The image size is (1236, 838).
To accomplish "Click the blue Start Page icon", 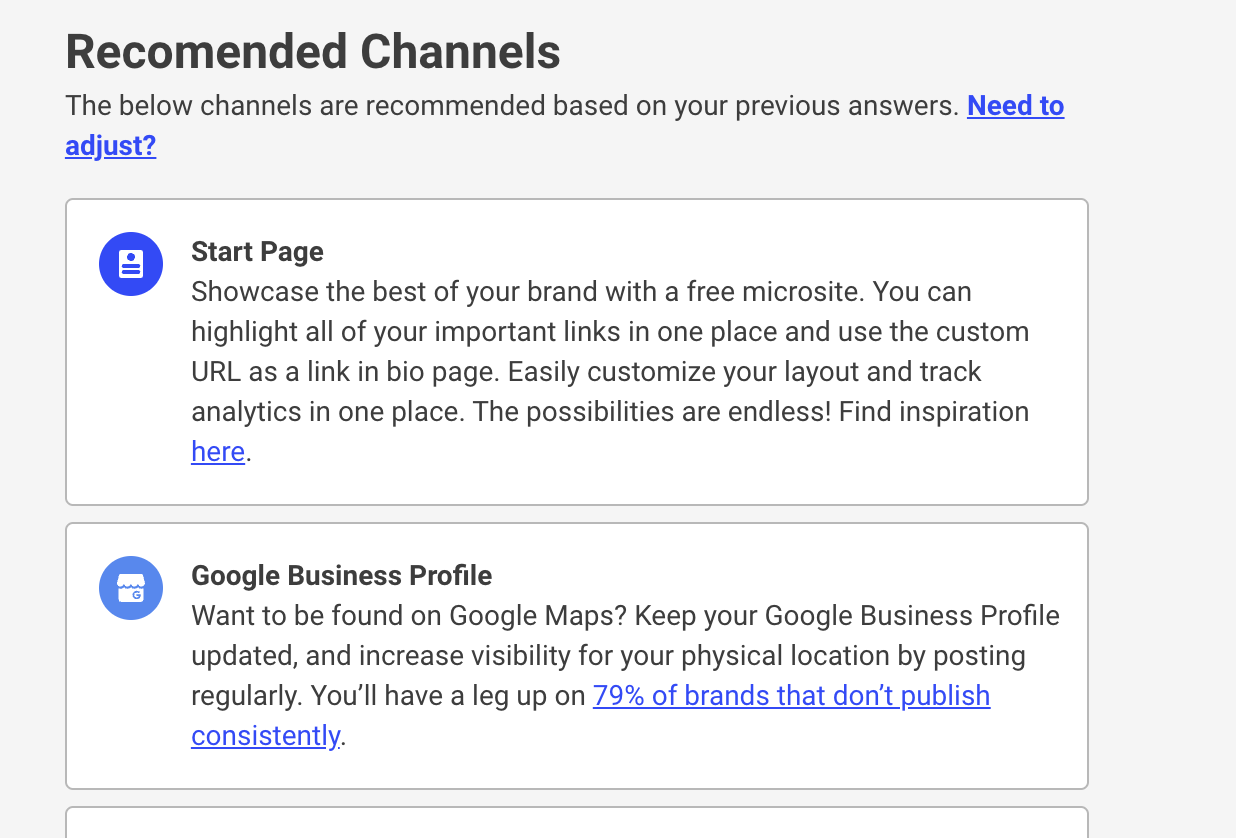I will 131,264.
